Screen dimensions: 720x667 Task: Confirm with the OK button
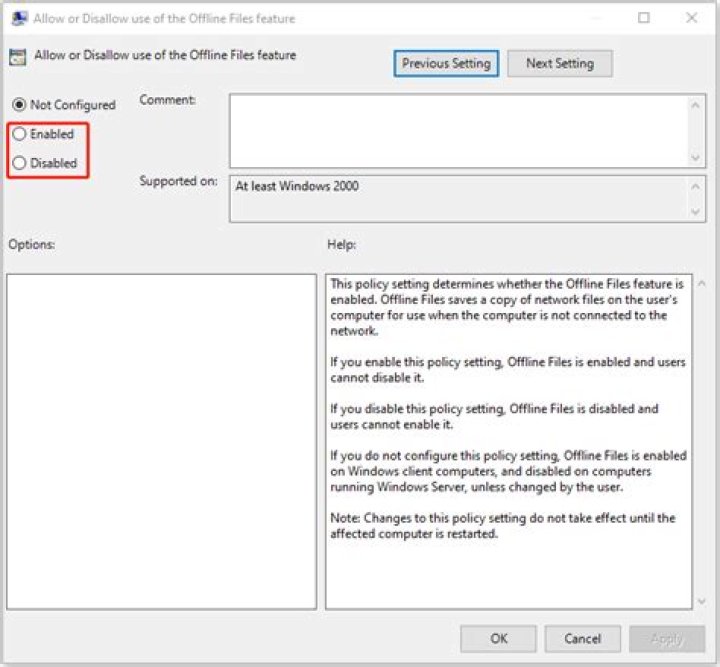click(x=498, y=639)
